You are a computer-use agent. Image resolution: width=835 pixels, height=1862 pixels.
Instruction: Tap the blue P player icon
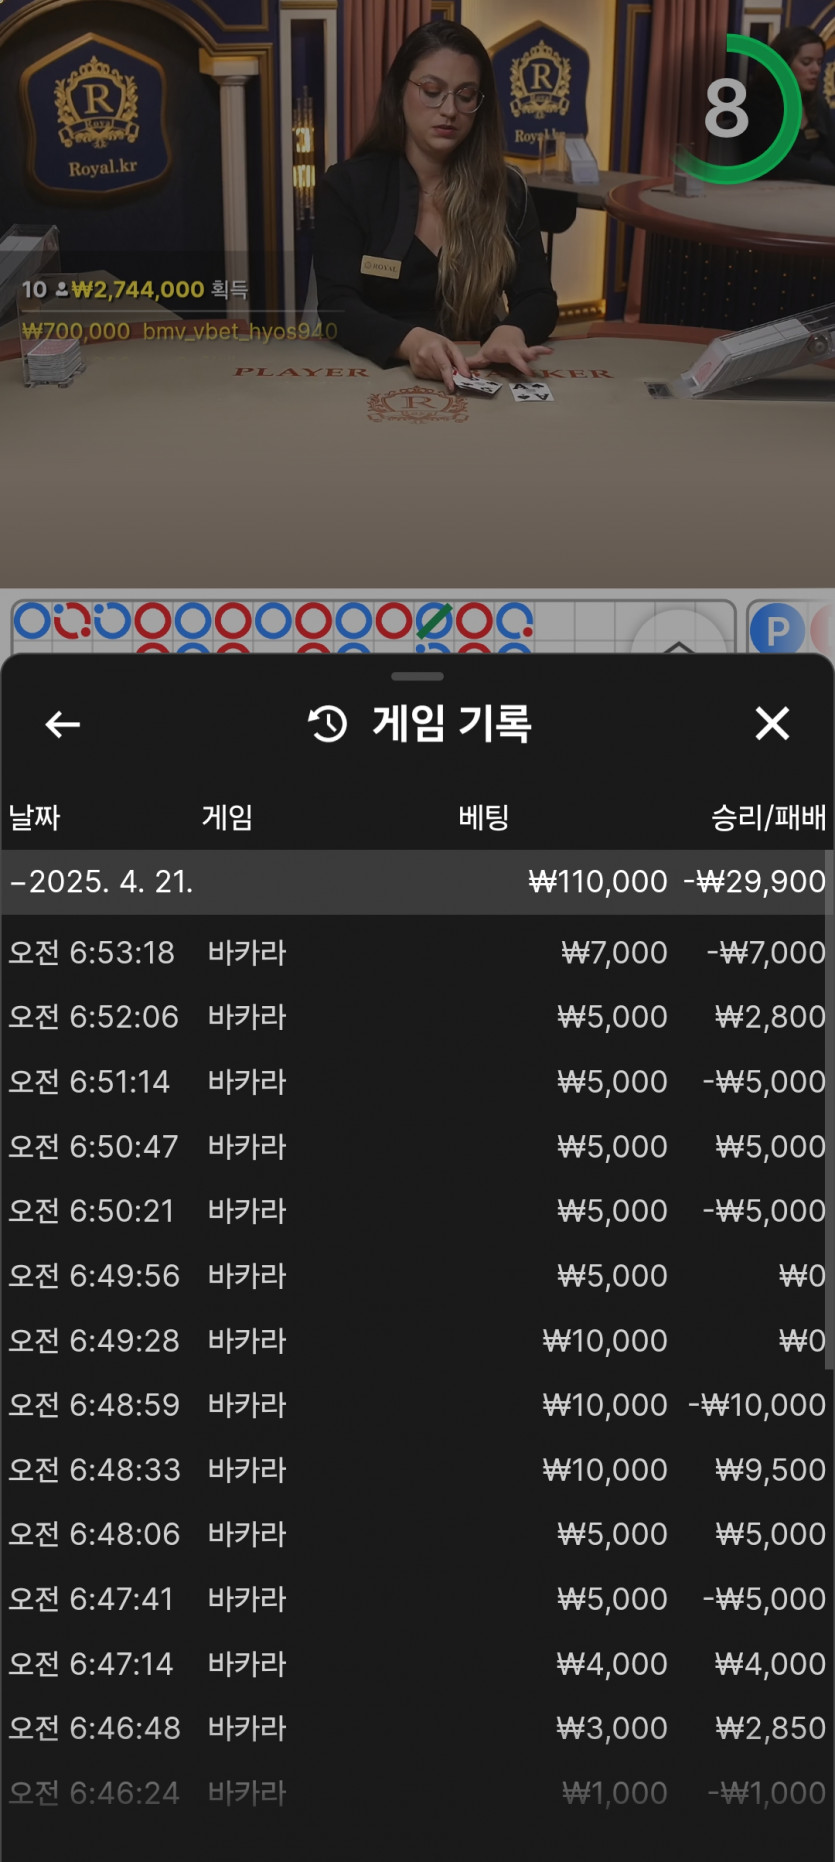tap(777, 630)
